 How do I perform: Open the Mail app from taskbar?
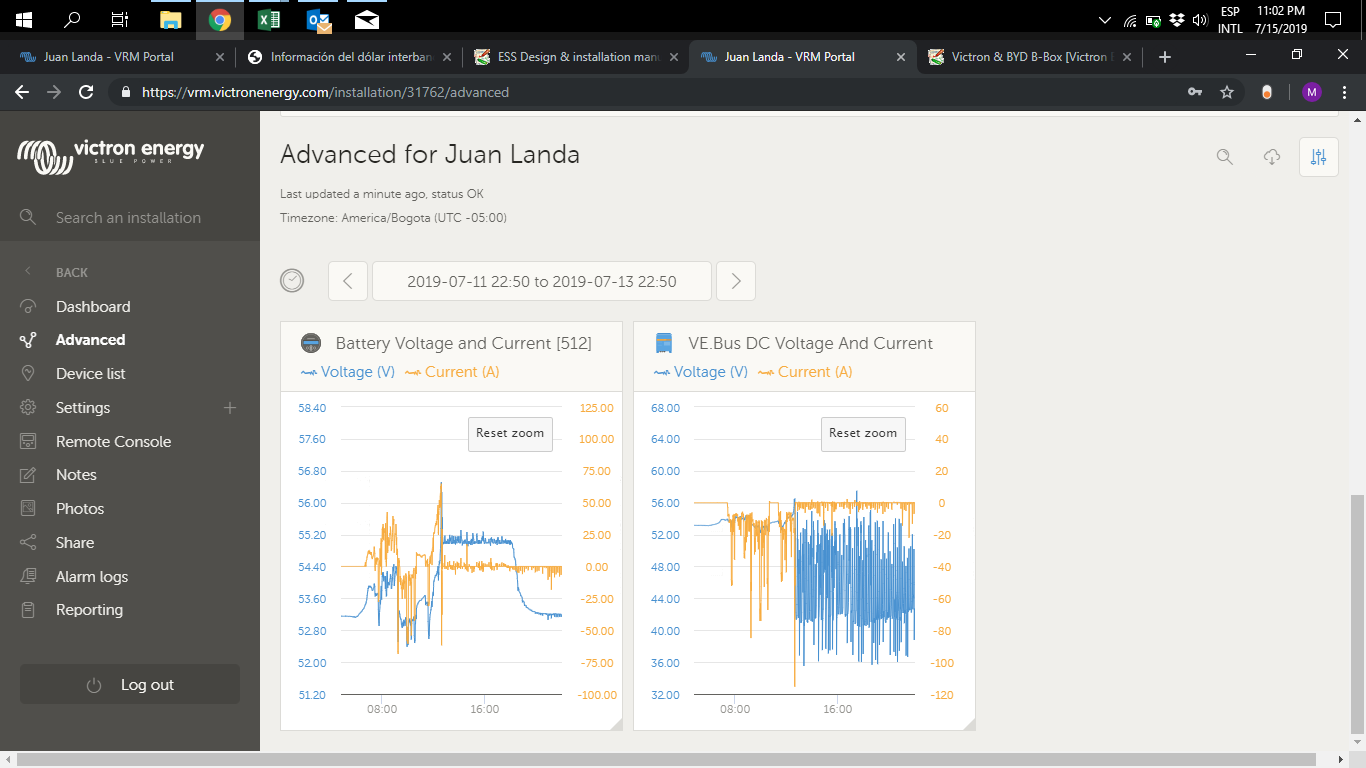coord(367,19)
